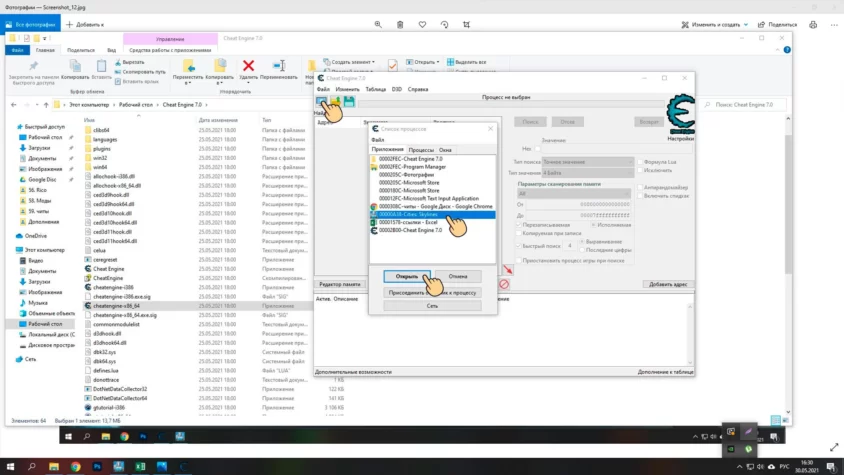This screenshot has height=475, width=844.
Task: Expand the Открыть dropdown in Explorer ribbon
Action: (x=438, y=62)
